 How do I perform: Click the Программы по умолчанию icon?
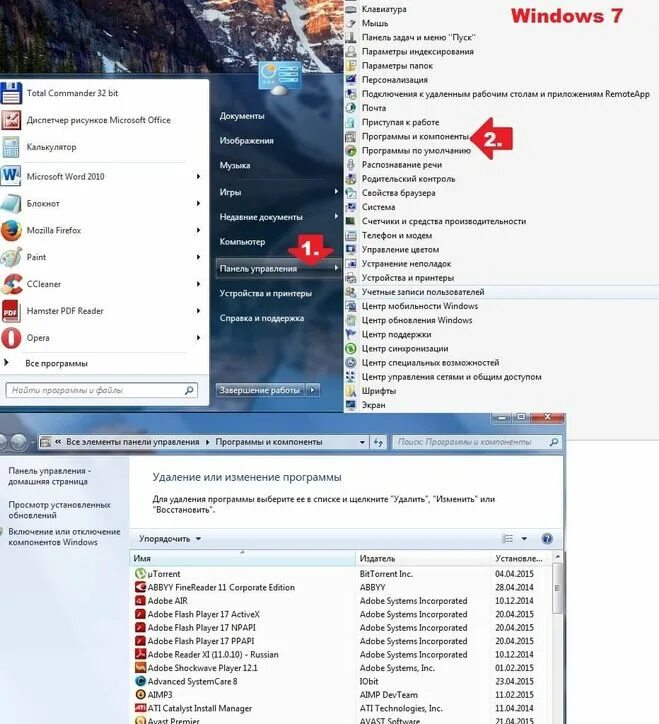(x=351, y=151)
